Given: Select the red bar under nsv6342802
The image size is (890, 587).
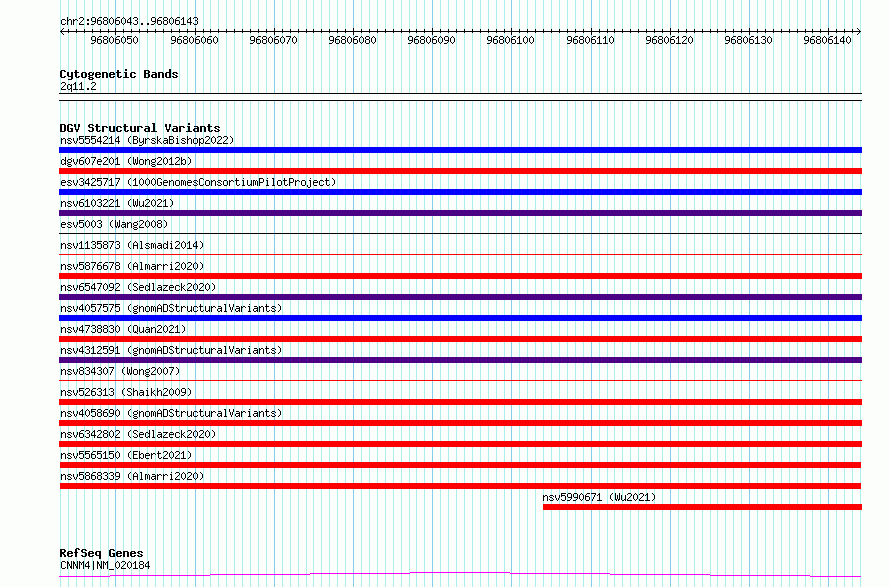Looking at the screenshot, I should coord(460,444).
